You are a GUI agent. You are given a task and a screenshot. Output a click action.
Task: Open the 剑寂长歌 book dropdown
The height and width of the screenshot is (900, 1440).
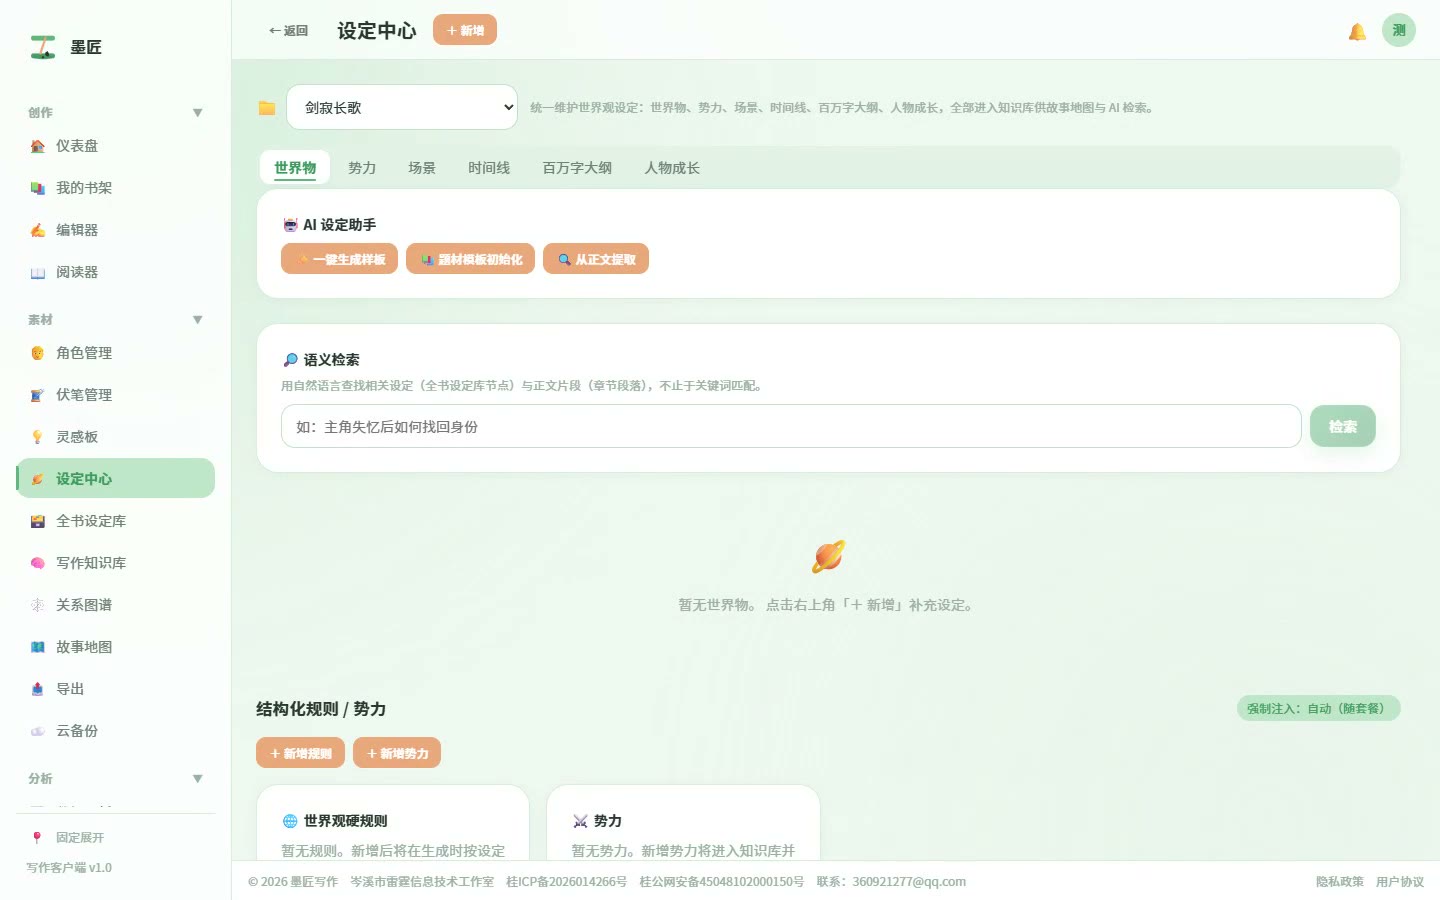pos(402,107)
